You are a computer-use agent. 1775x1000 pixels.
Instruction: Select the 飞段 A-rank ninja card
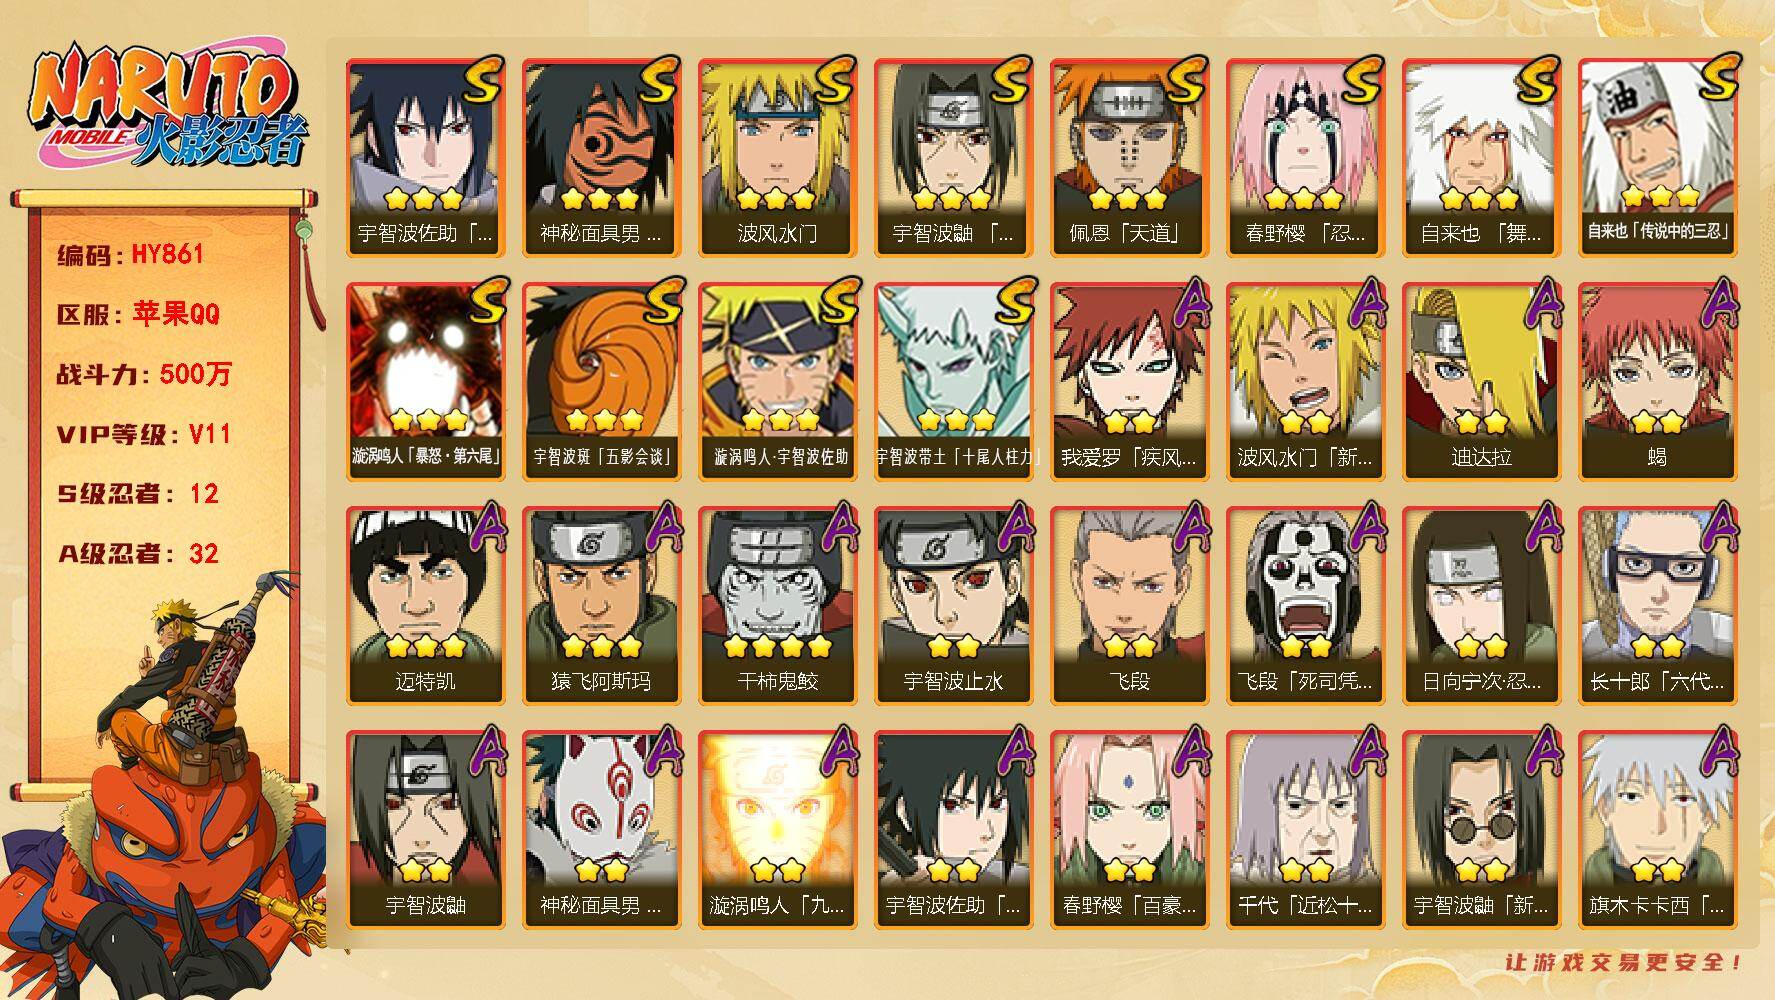pyautogui.click(x=1129, y=605)
